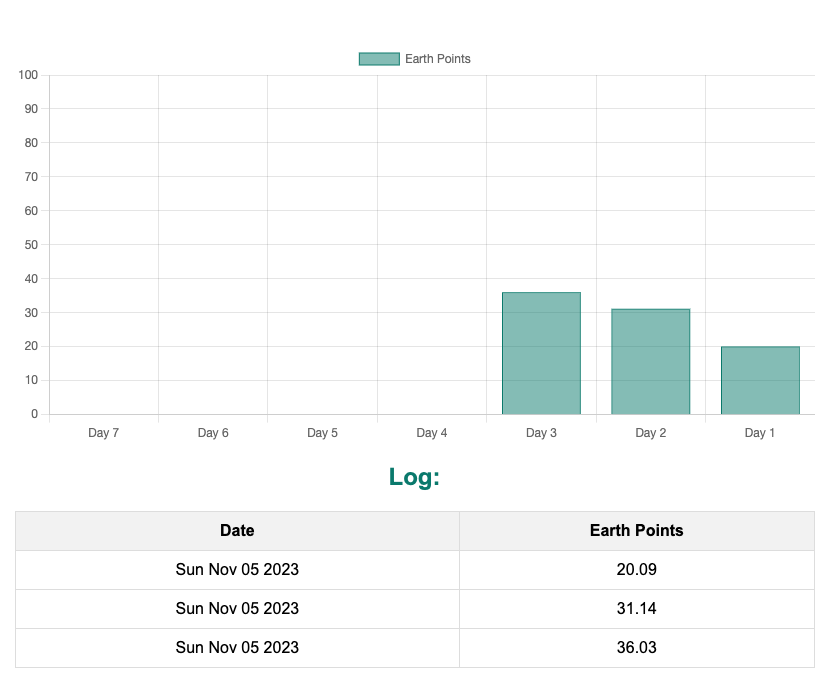
Task: Select the Day 4 axis label
Action: point(431,432)
